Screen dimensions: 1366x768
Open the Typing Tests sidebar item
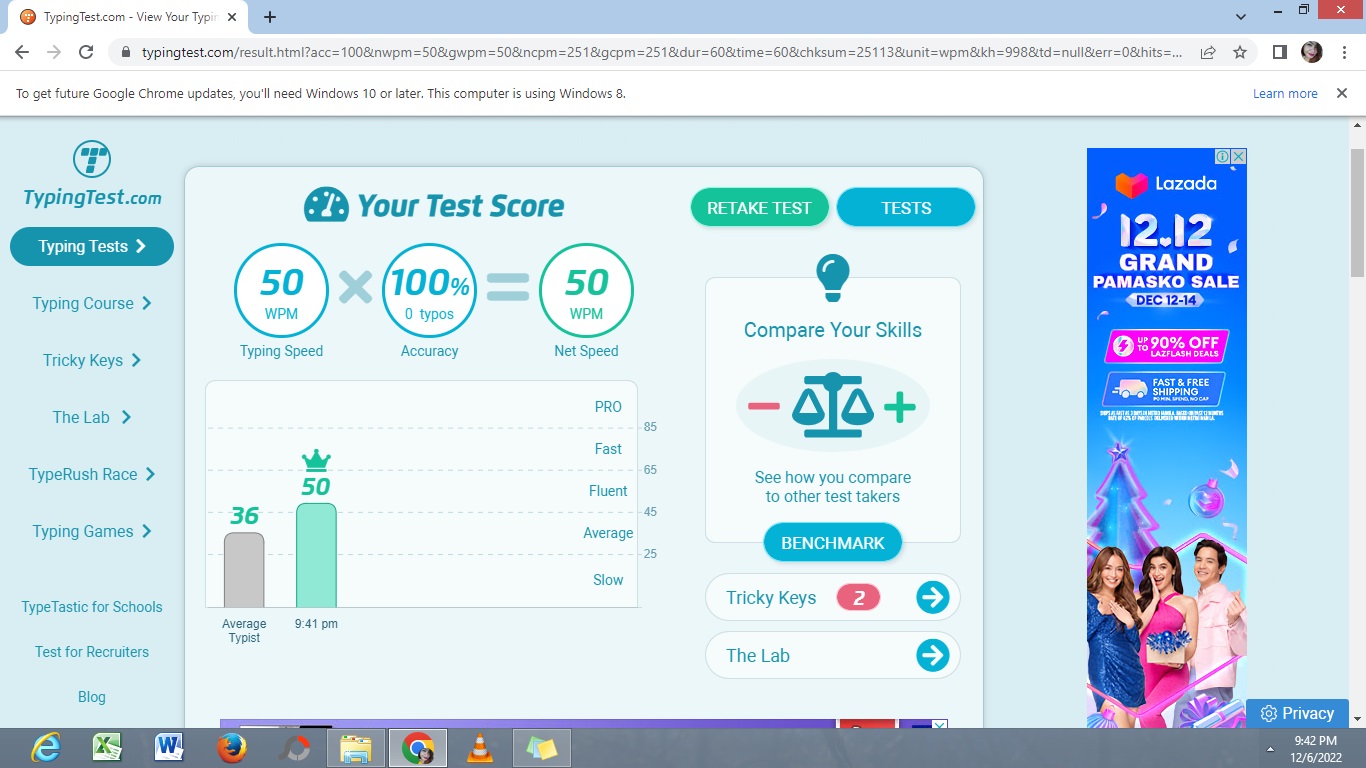(x=92, y=246)
